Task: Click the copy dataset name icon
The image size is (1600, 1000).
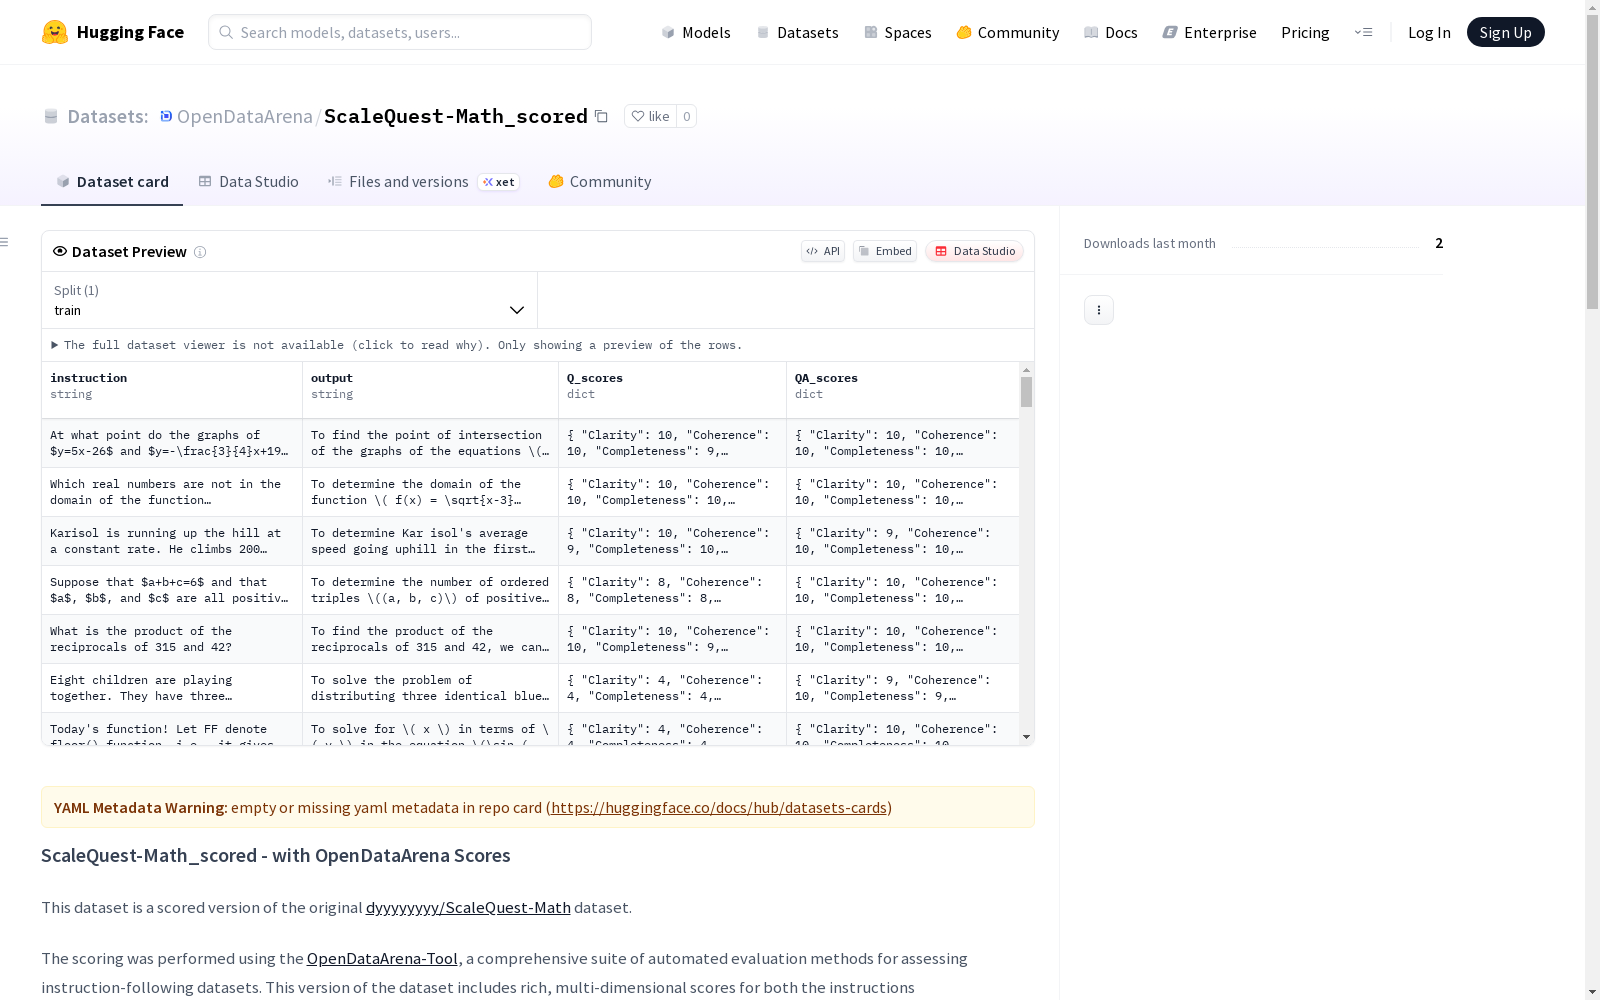Action: (601, 116)
